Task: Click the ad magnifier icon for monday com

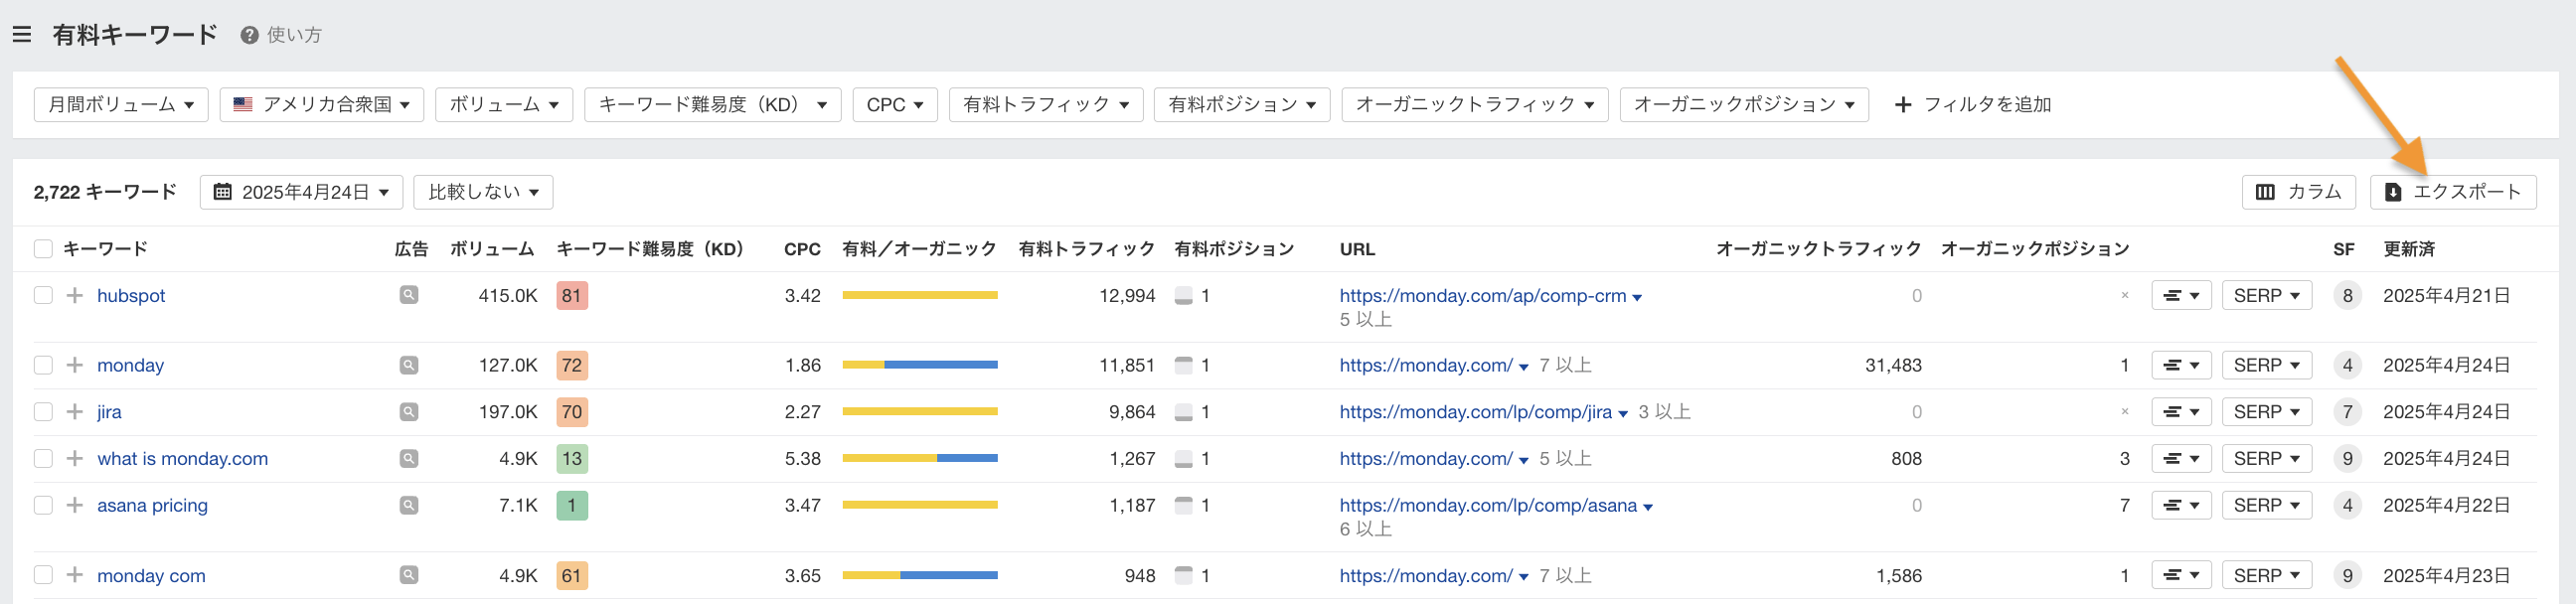Action: 409,575
